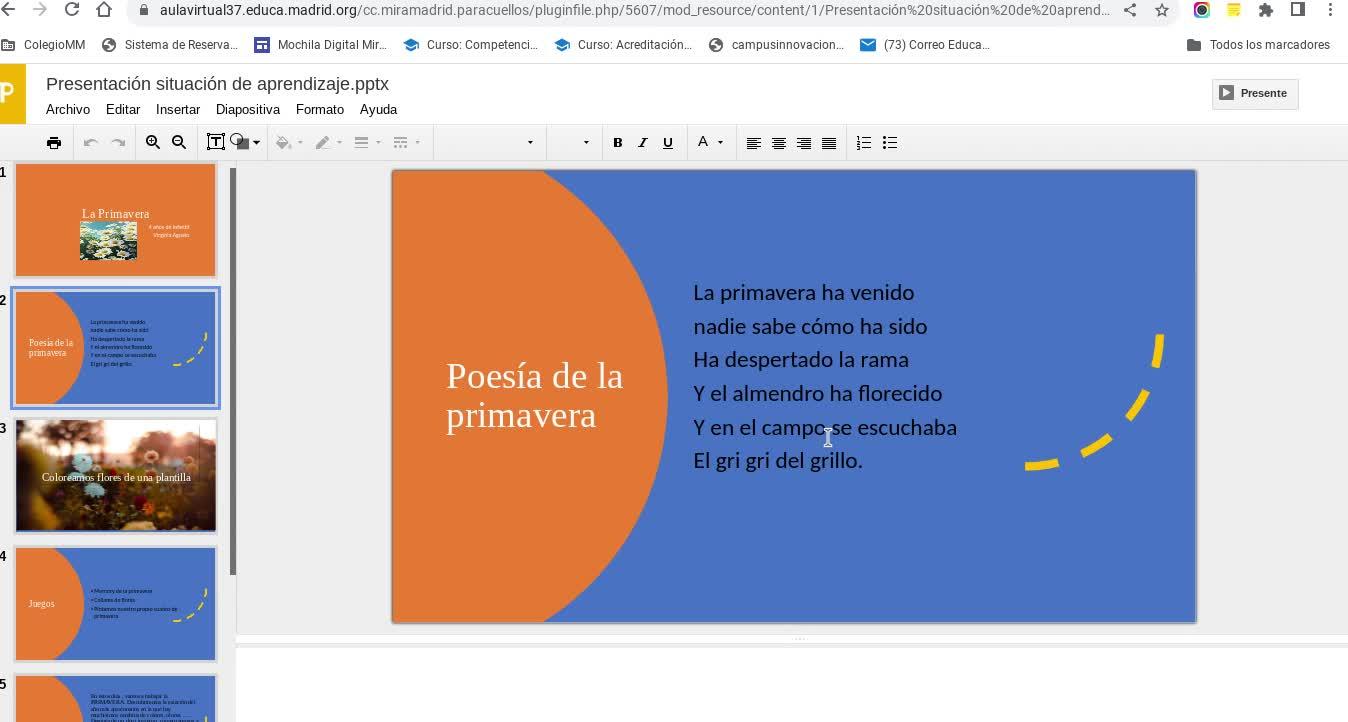
Task: Open the Diapositiva menu
Action: (248, 109)
